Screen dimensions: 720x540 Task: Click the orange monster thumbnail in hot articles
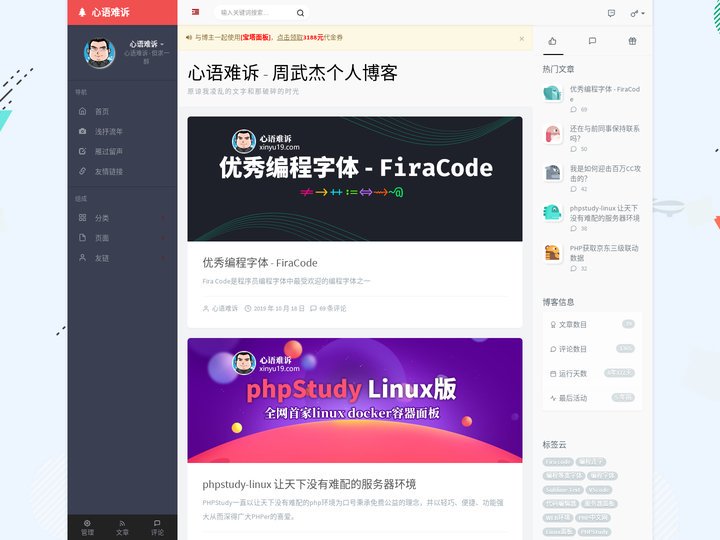pos(552,253)
